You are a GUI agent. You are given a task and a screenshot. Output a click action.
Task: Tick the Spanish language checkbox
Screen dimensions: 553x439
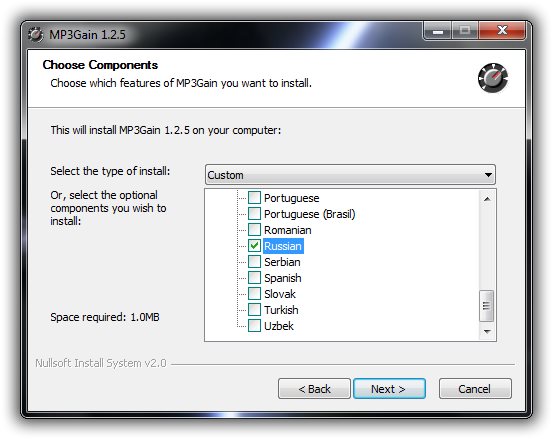coord(254,278)
